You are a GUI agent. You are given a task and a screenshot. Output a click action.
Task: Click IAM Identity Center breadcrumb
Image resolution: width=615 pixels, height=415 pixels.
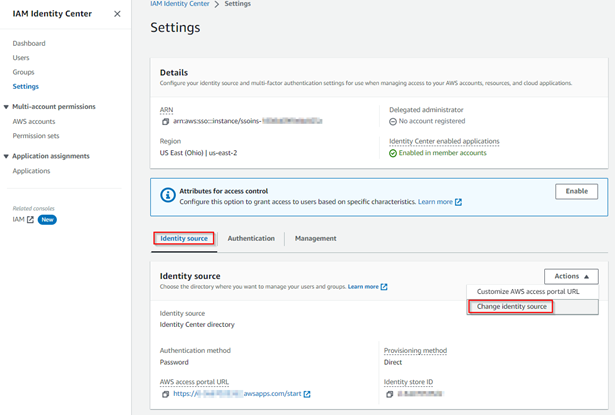pos(180,4)
